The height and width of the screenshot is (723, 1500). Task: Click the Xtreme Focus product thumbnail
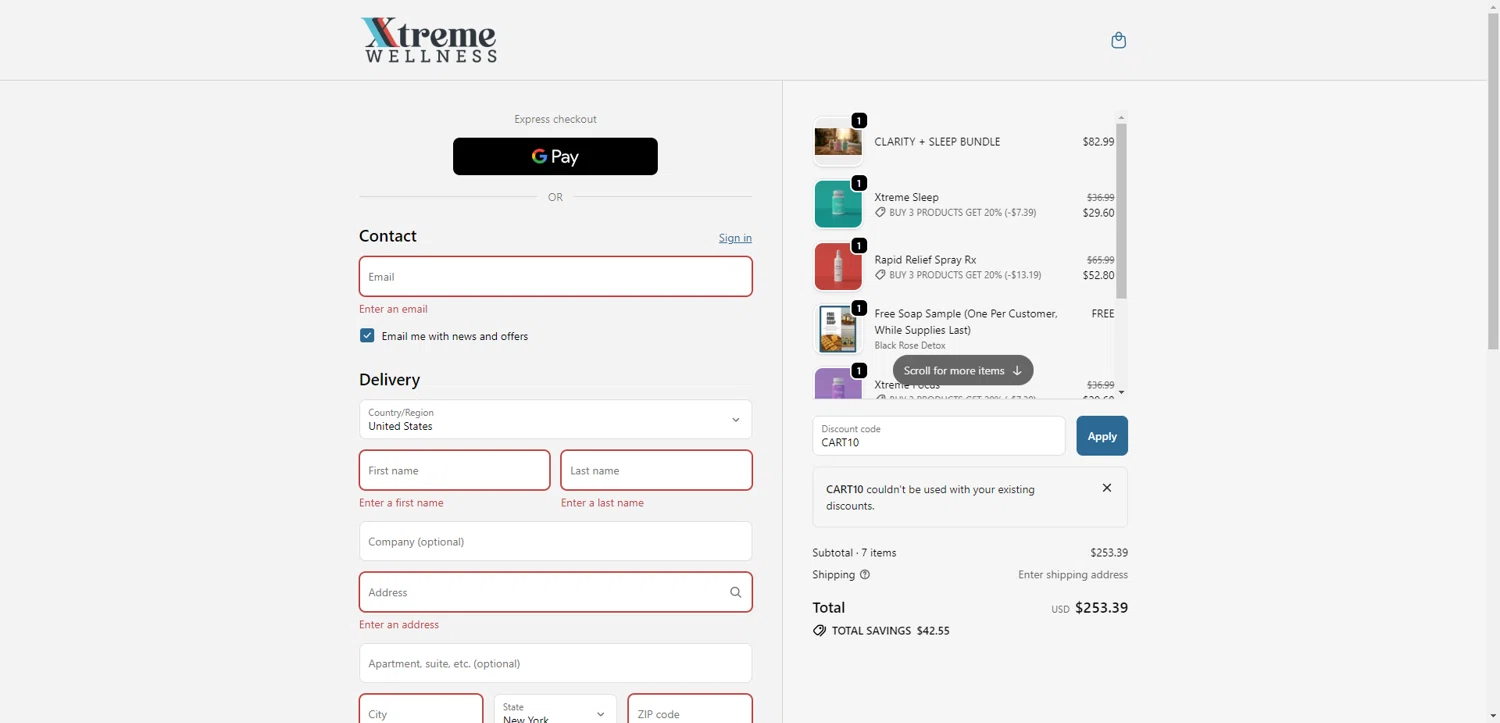click(838, 384)
